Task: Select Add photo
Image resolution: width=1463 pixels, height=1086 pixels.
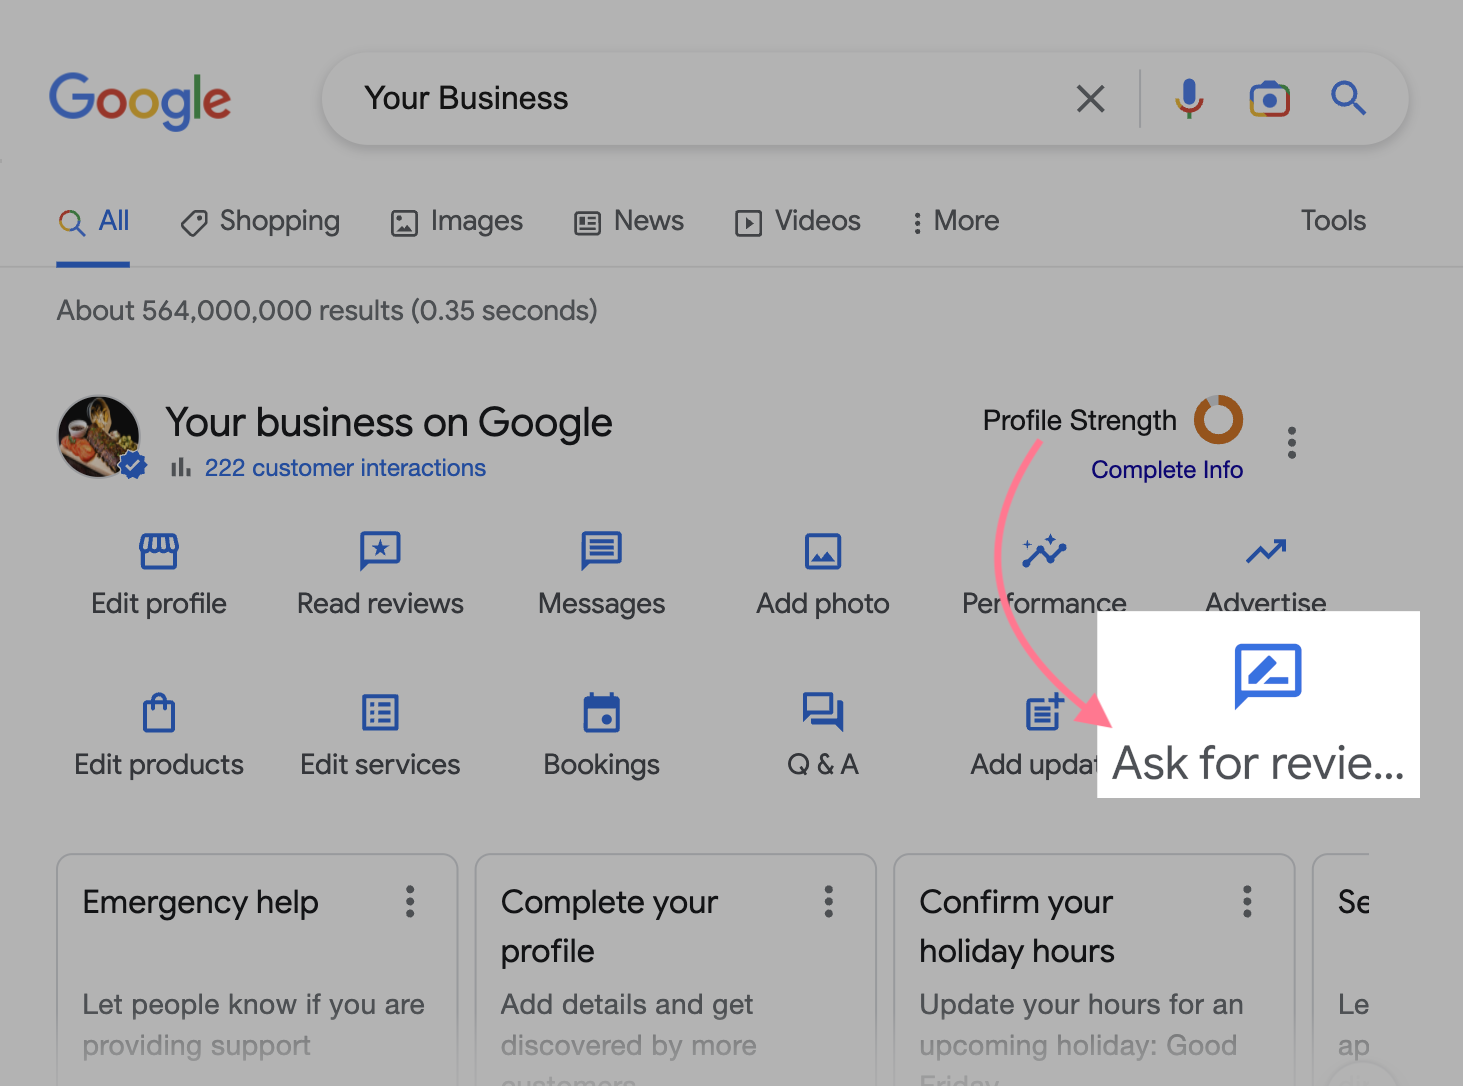Action: tap(822, 551)
